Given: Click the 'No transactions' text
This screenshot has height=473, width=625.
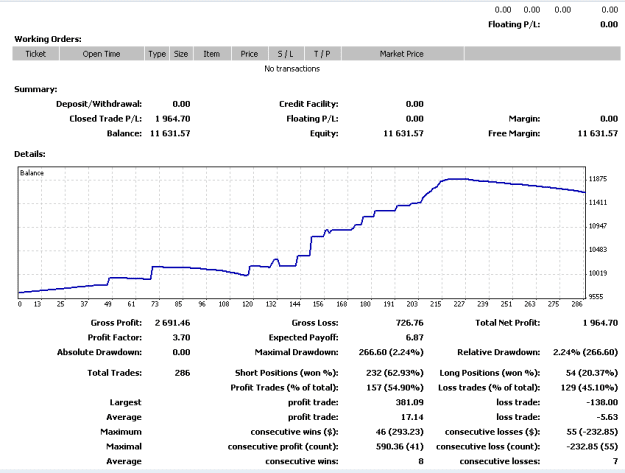Looking at the screenshot, I should coord(292,69).
